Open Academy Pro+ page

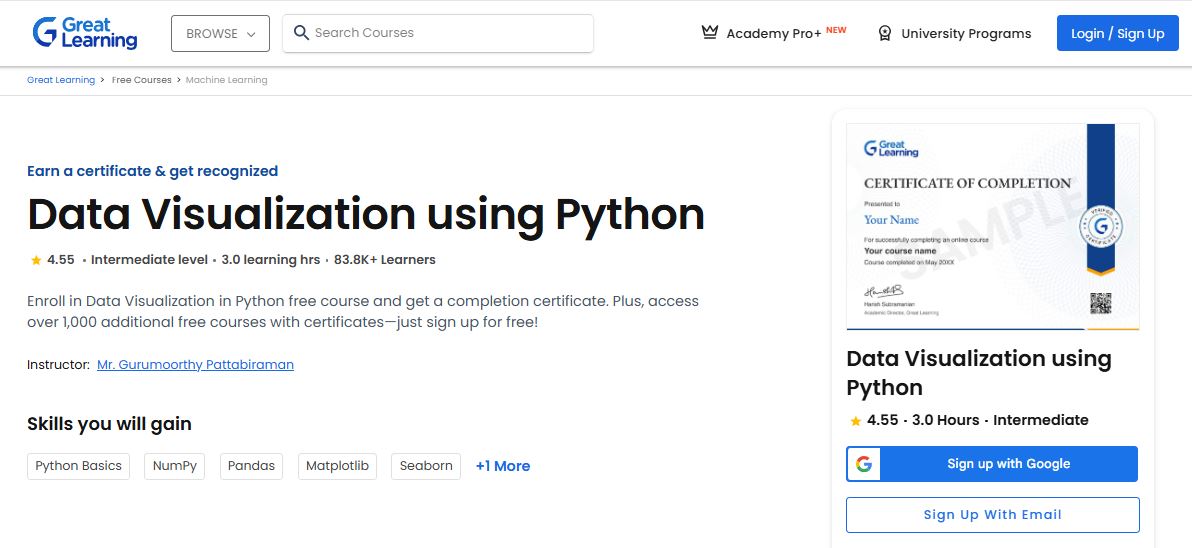point(774,33)
